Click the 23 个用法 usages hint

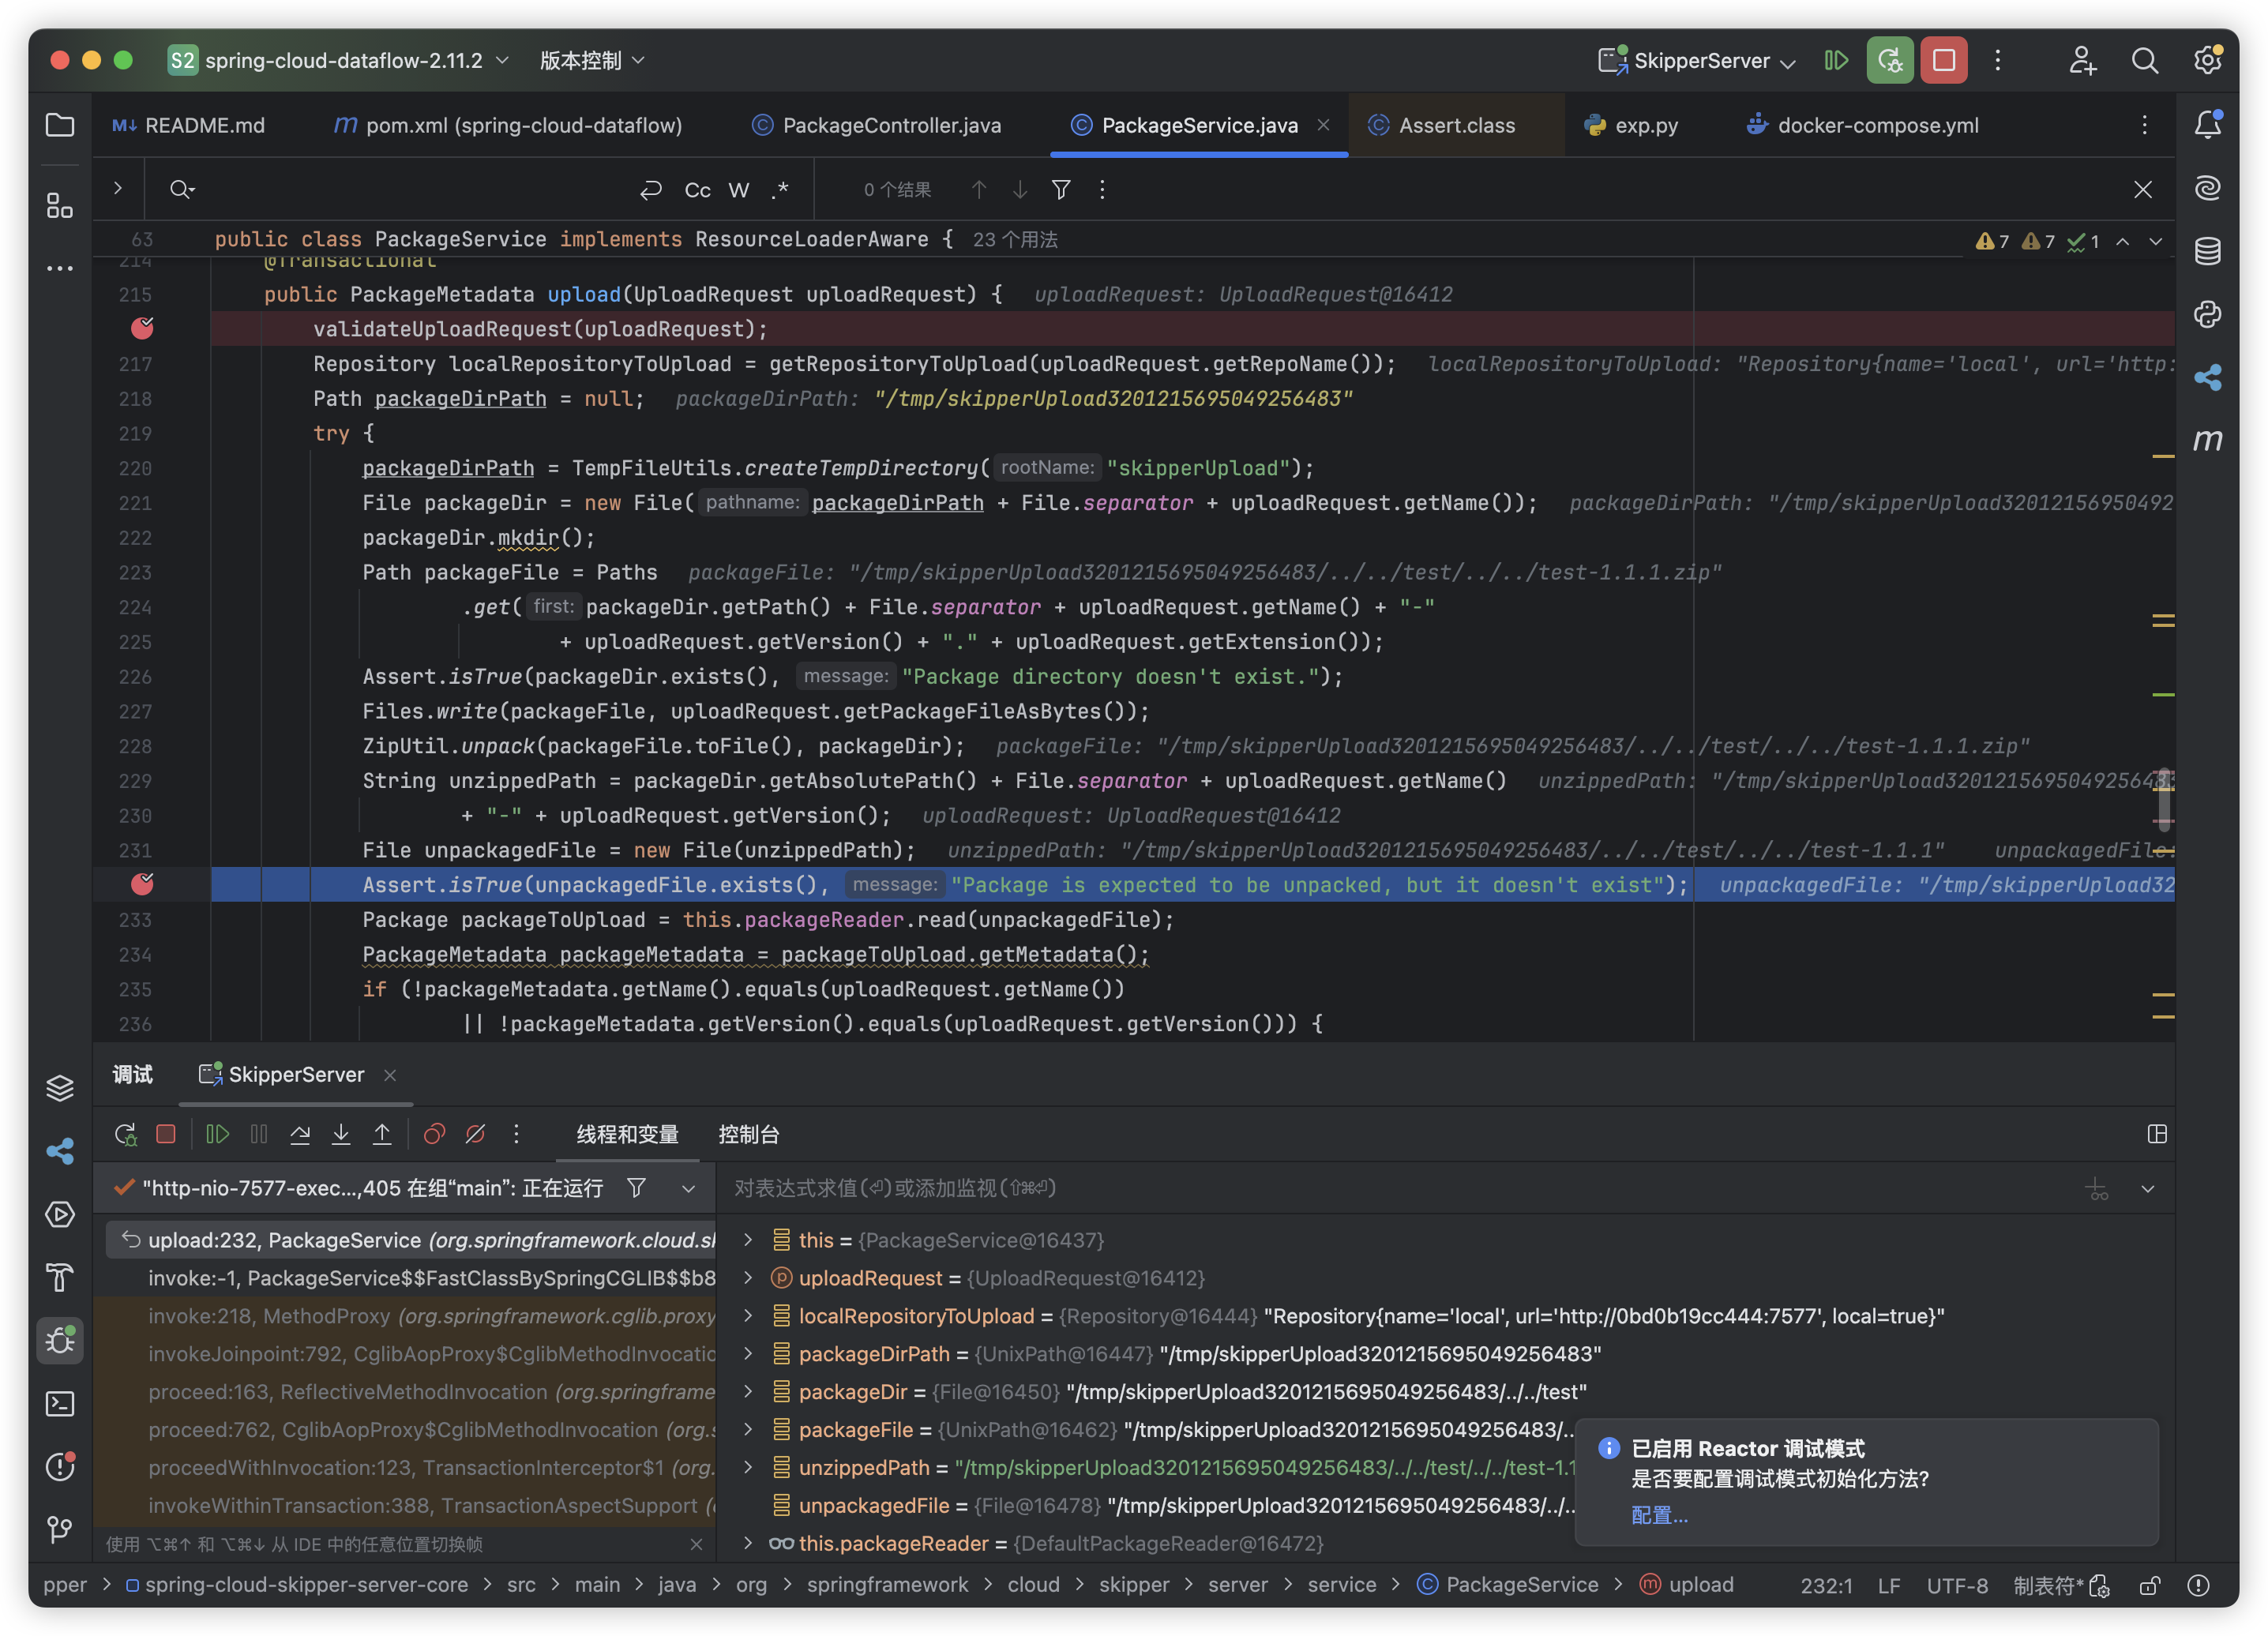tap(1015, 240)
